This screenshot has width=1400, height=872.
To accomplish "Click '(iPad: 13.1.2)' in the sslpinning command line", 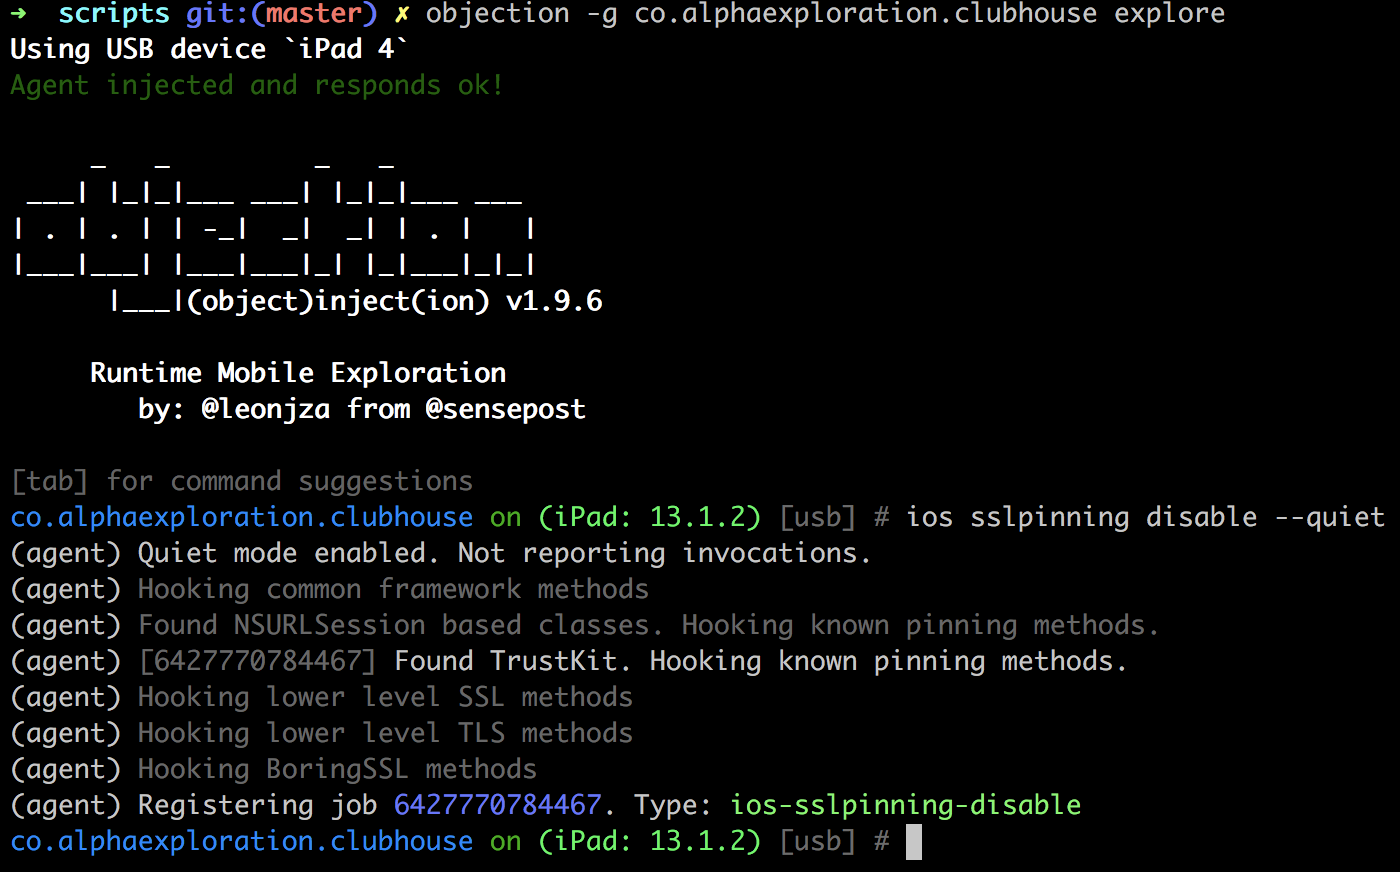I will click(x=650, y=517).
